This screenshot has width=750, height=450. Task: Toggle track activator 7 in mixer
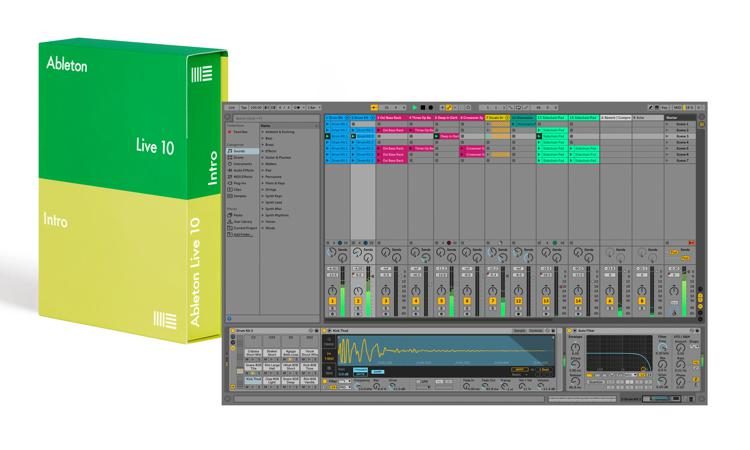tap(492, 301)
